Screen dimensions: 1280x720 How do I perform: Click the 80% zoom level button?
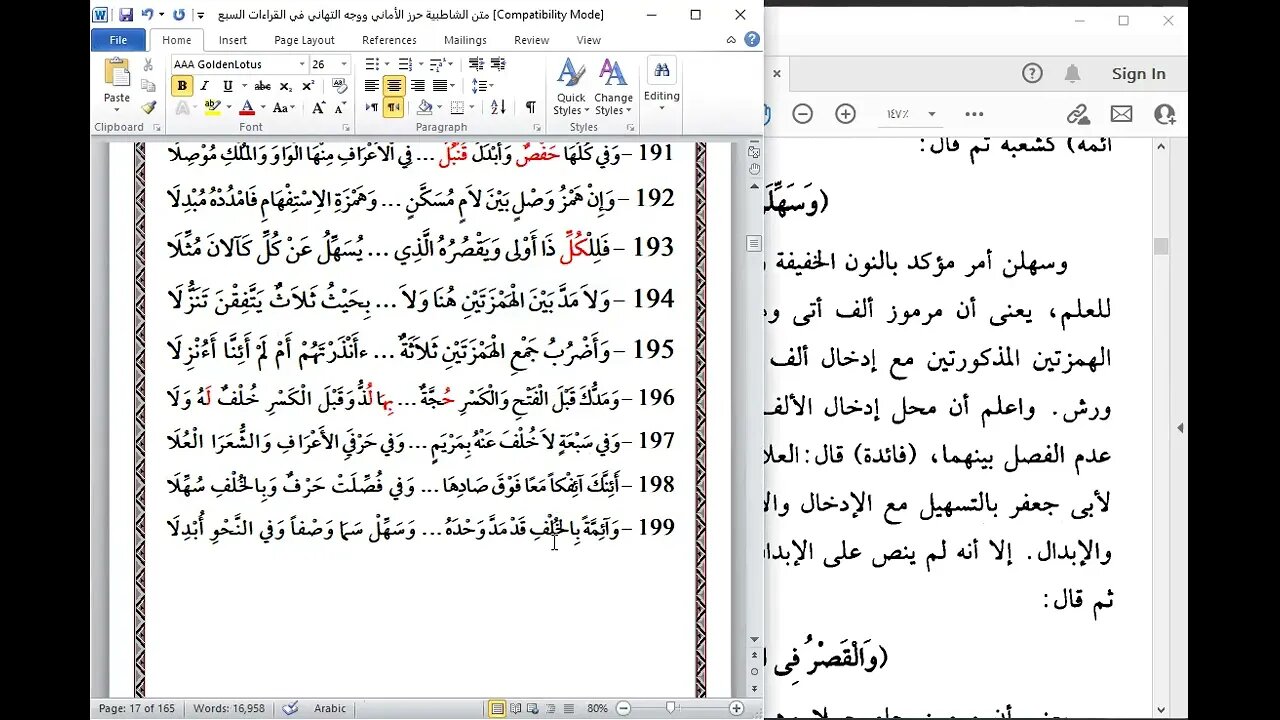click(x=596, y=708)
